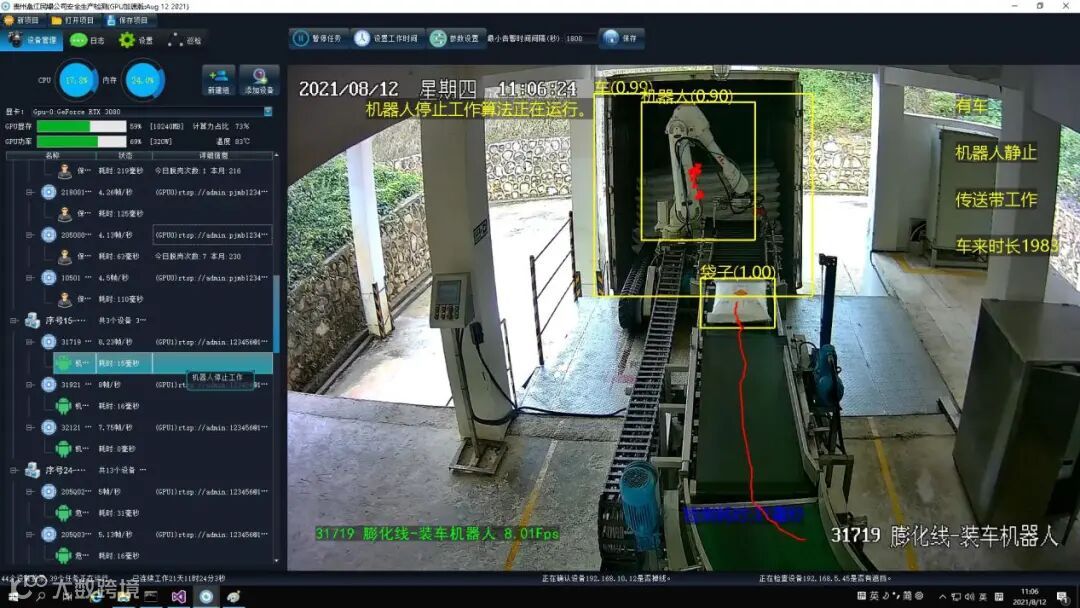Click the device tree vertical scrollbar thumb

tap(276, 313)
